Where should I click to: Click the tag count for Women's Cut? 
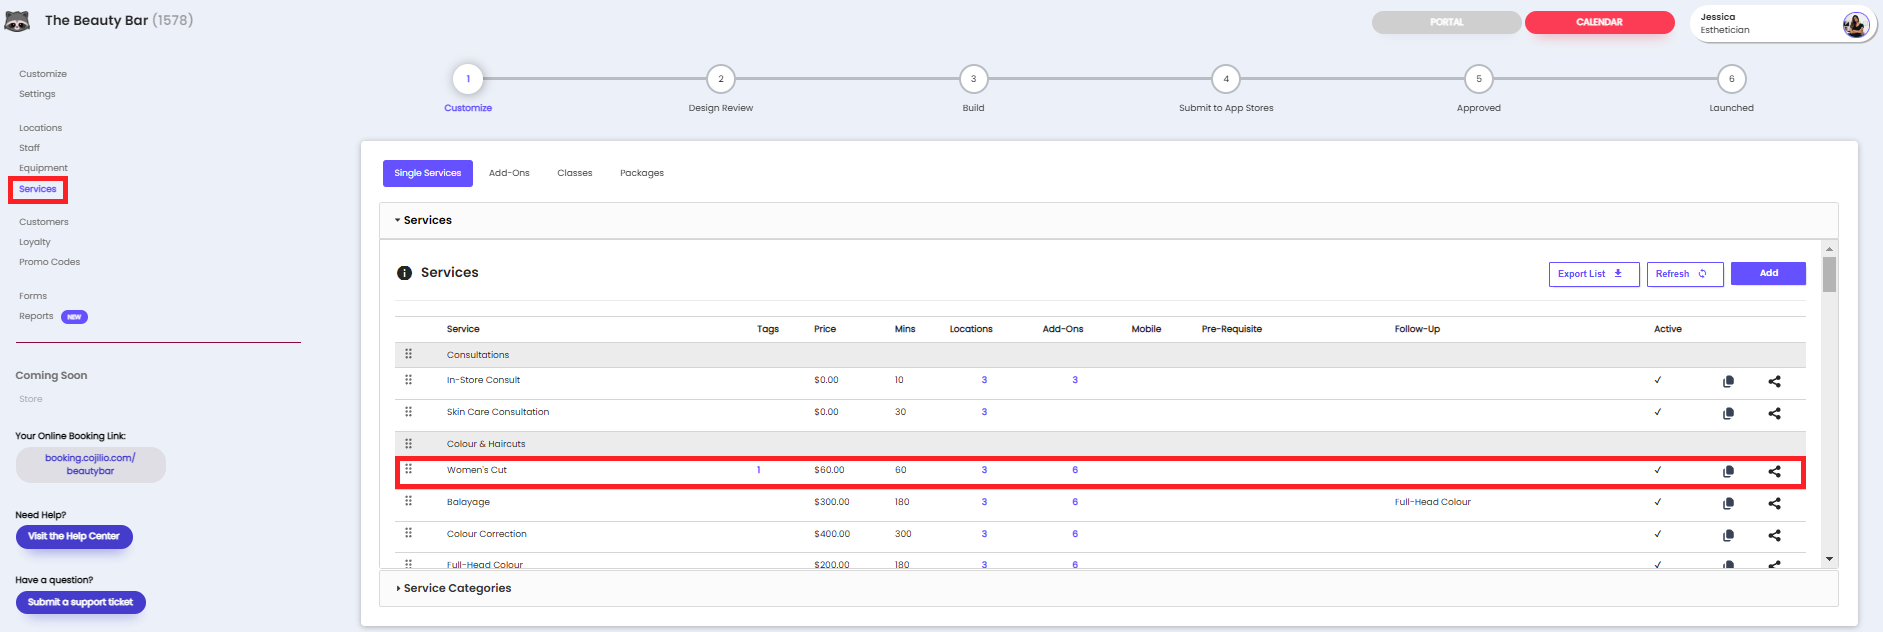pyautogui.click(x=758, y=470)
